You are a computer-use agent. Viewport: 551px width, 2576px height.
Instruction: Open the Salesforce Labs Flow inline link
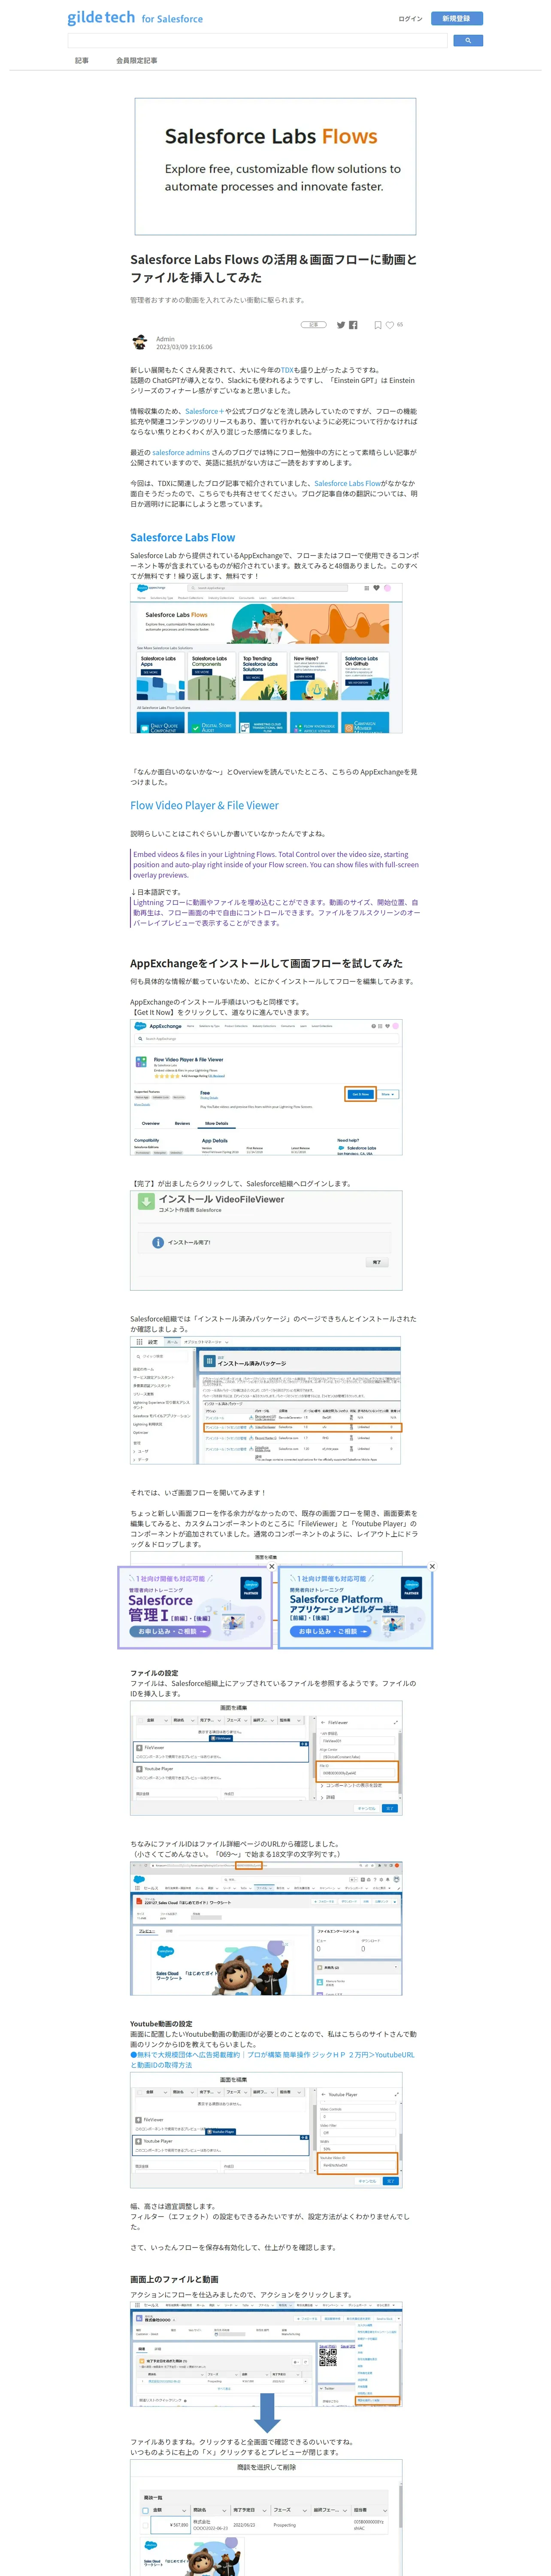(x=347, y=484)
